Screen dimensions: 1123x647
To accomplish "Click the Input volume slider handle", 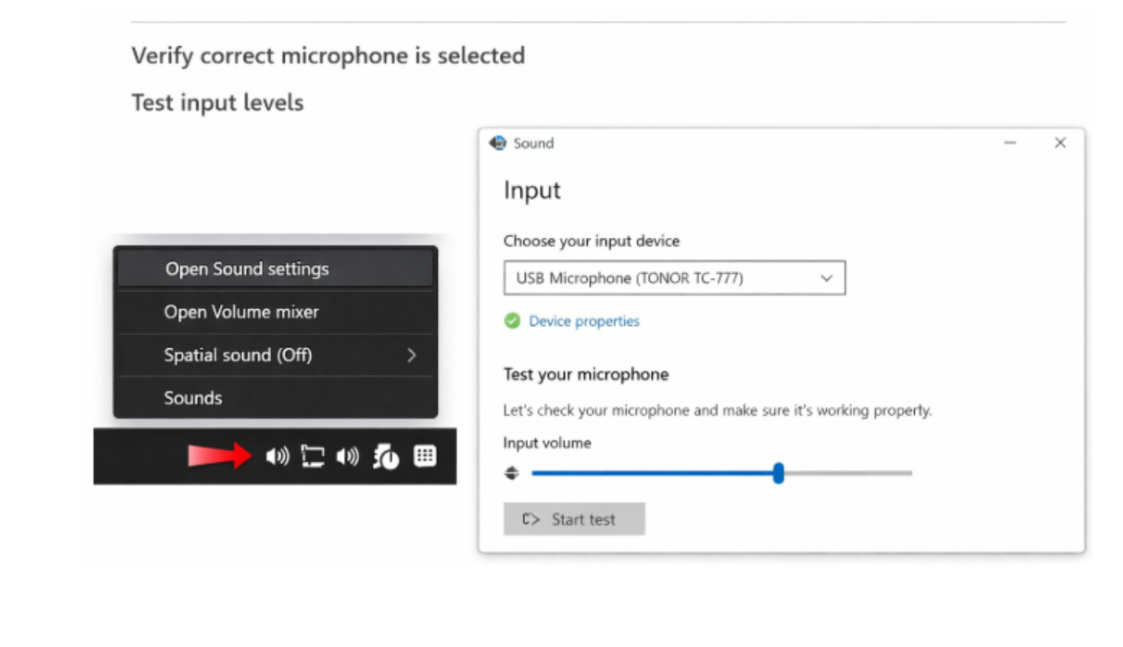I will pos(778,473).
